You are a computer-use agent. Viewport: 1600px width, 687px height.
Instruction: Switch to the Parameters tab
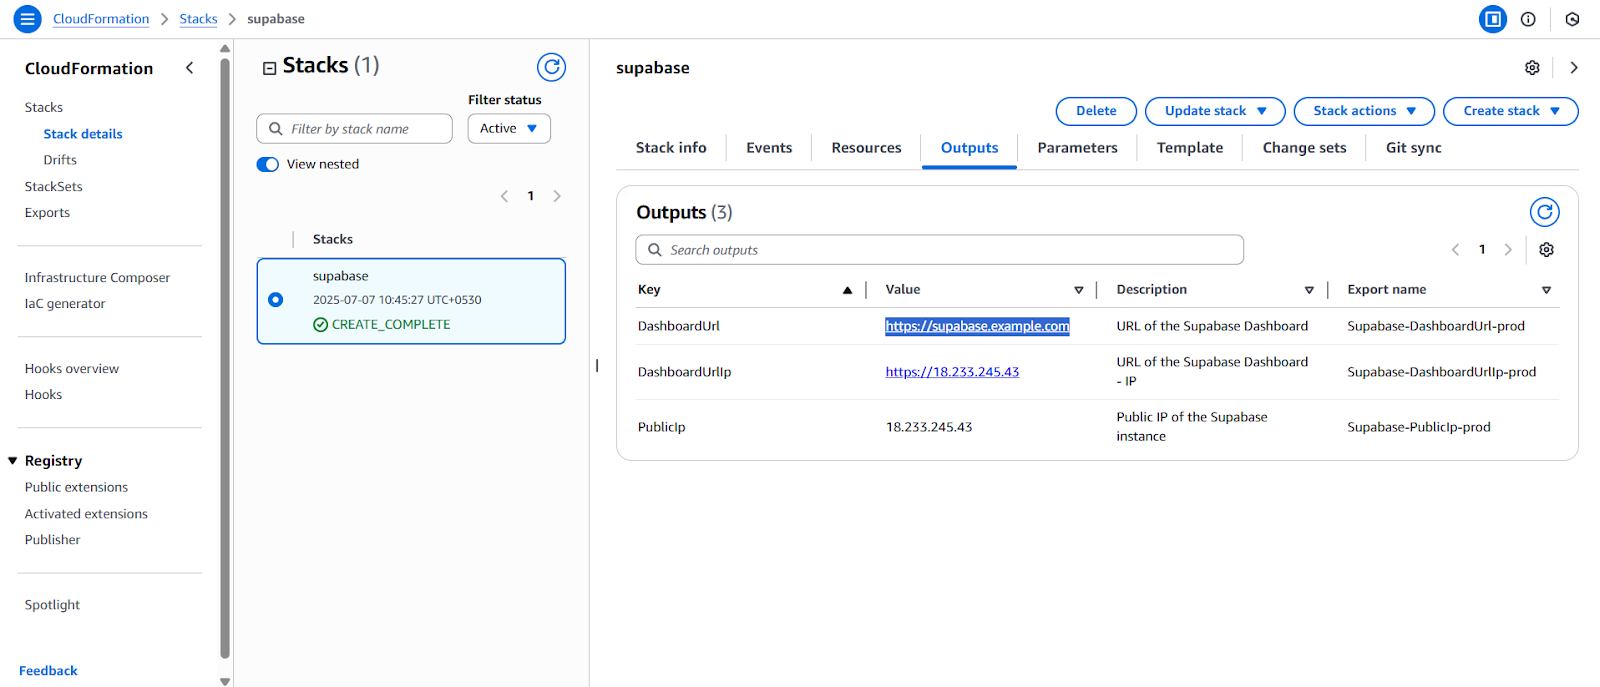(x=1077, y=148)
